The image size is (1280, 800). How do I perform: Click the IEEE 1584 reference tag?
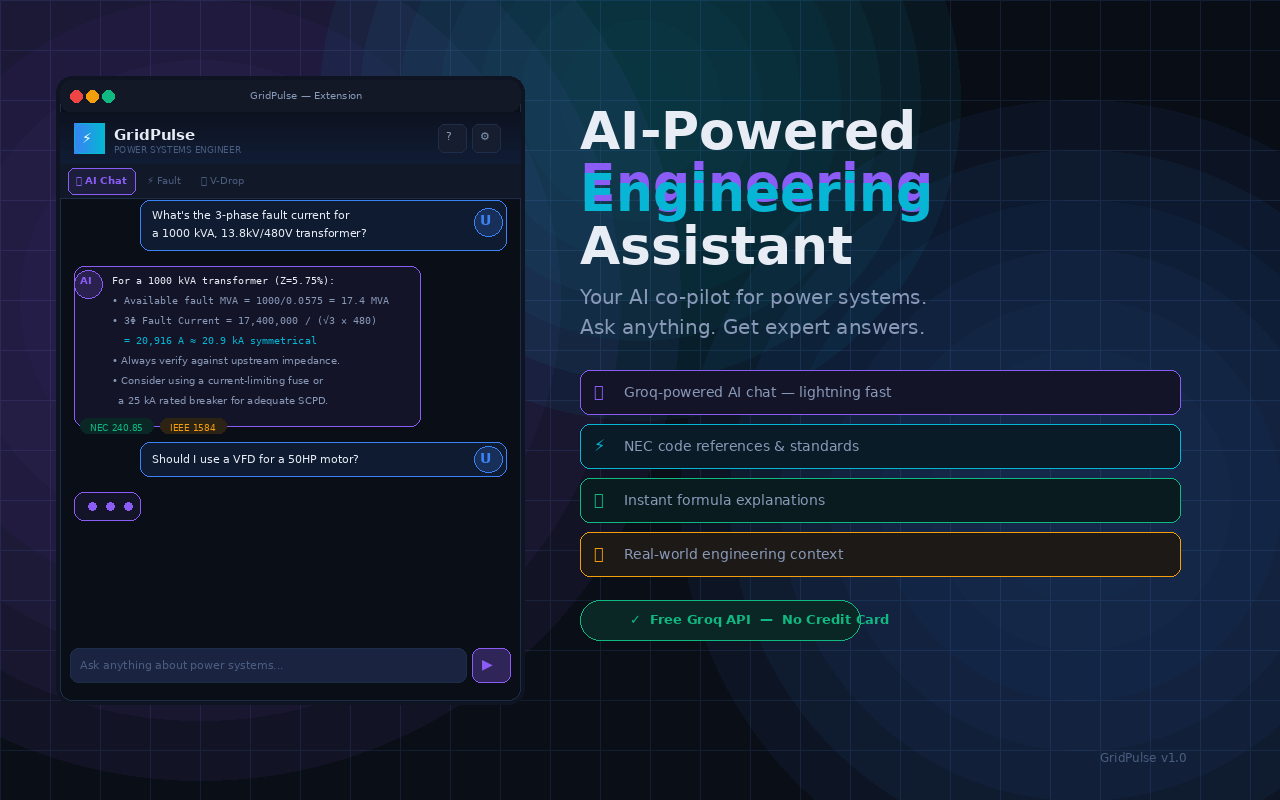coord(193,427)
